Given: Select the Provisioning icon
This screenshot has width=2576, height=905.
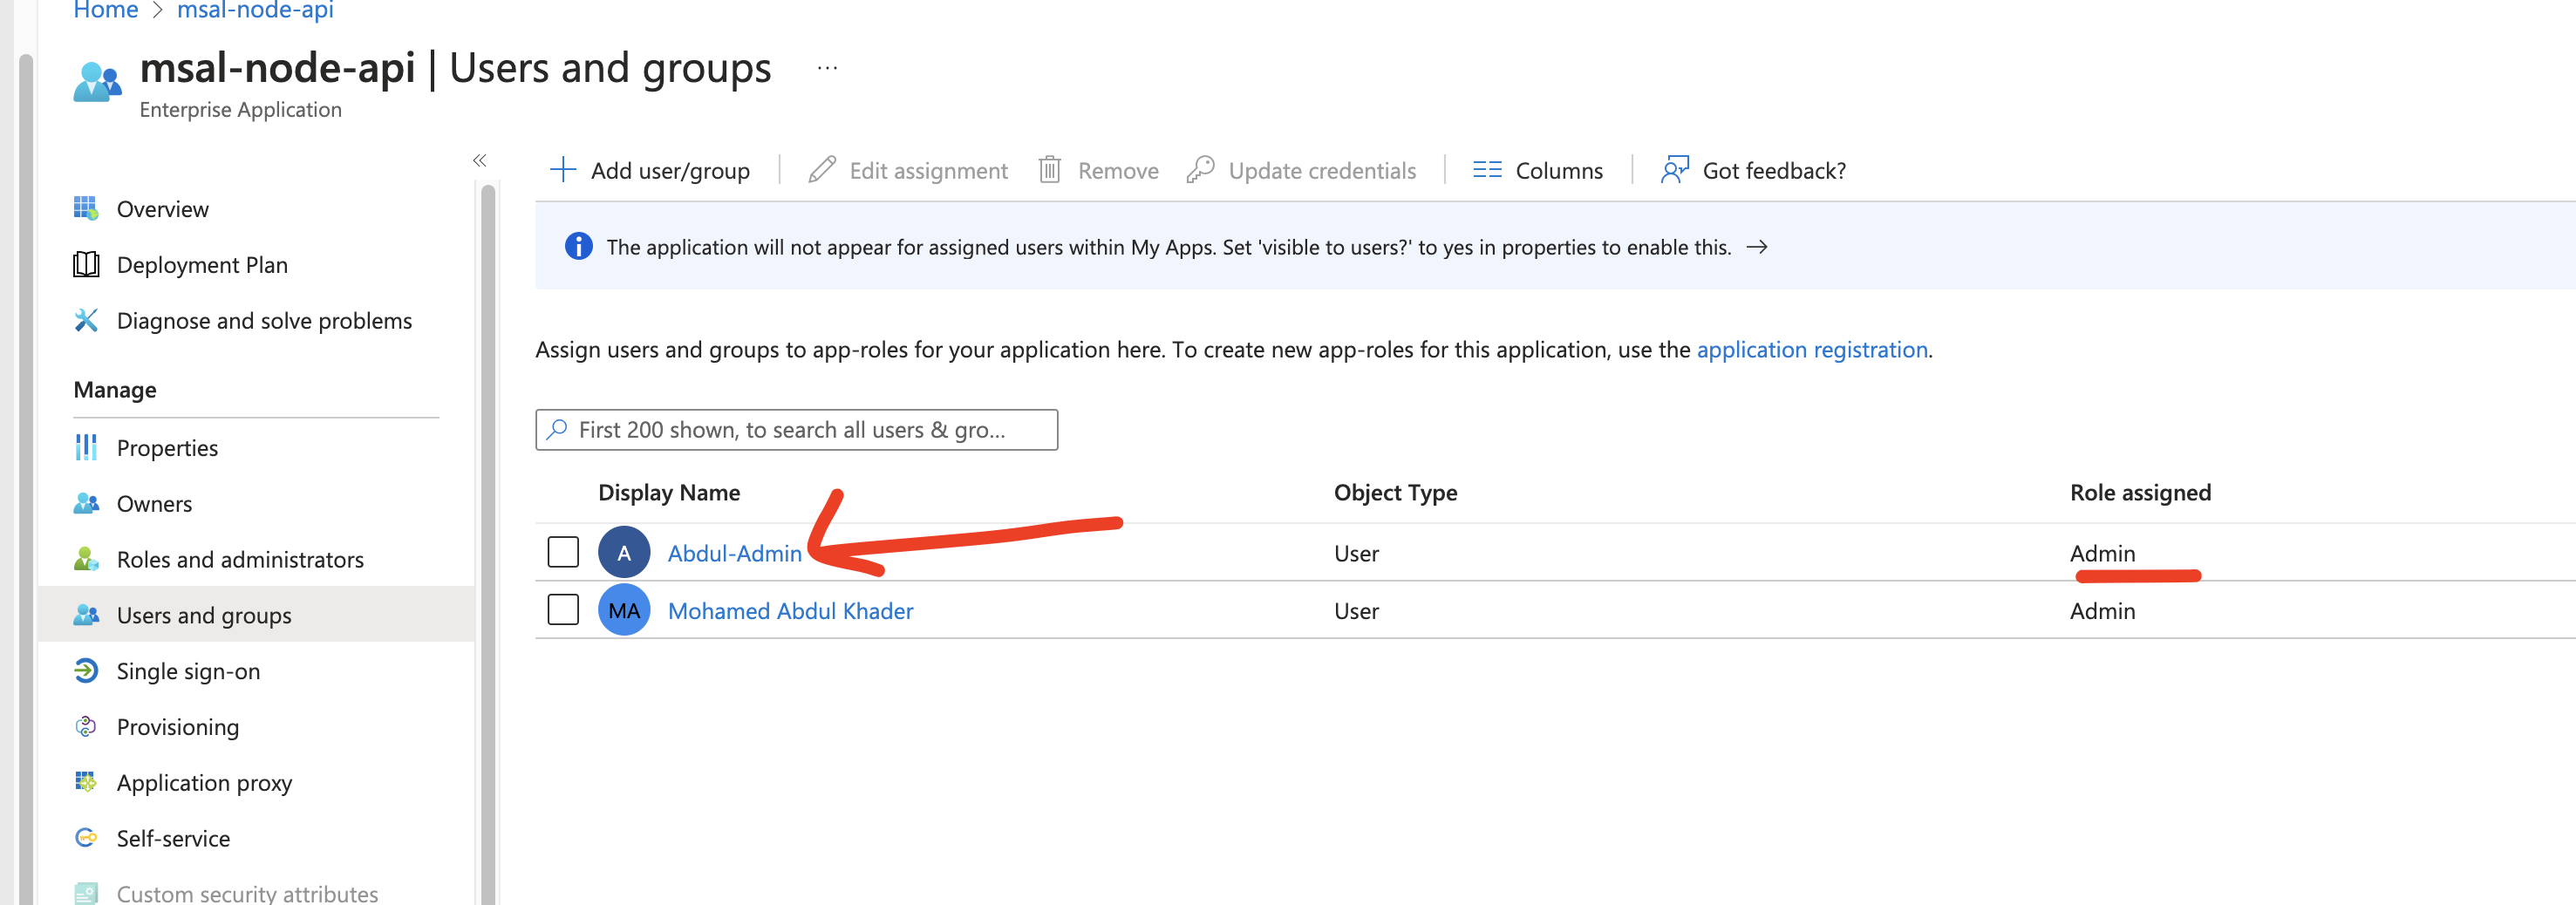Looking at the screenshot, I should (x=88, y=727).
